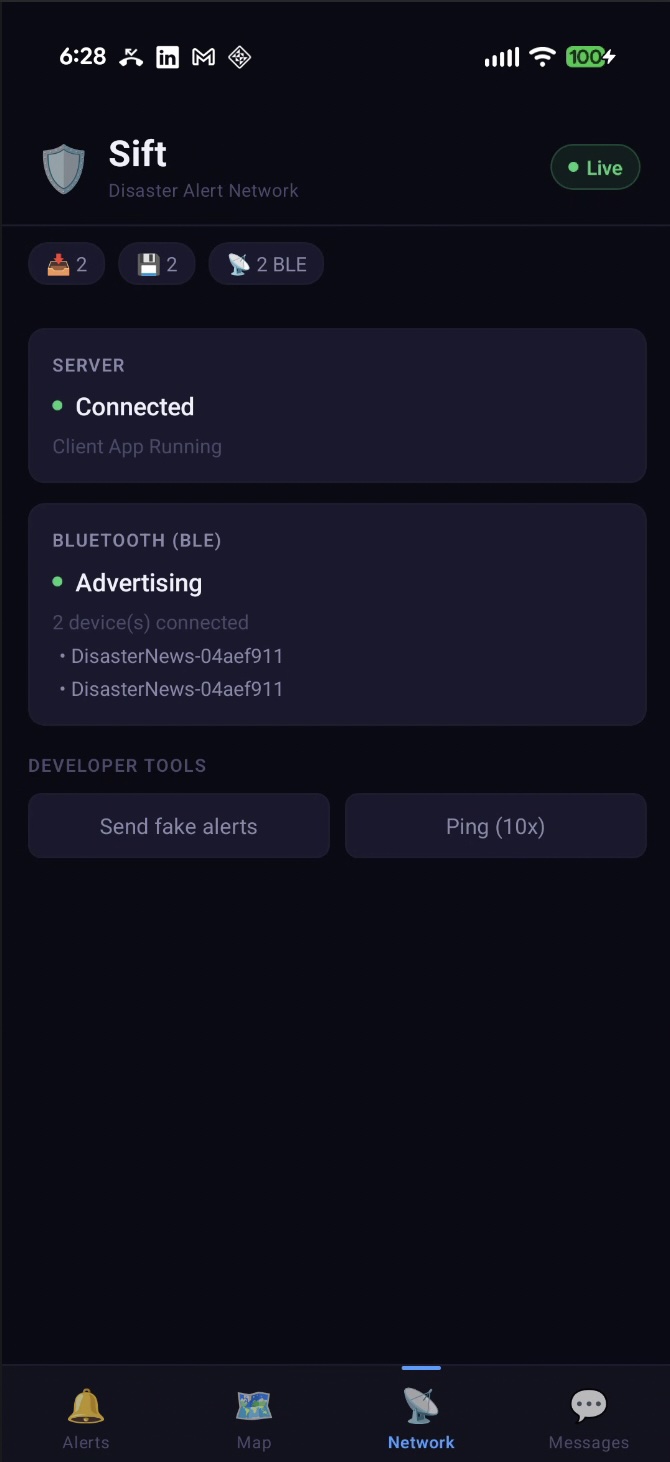Tap the Bluetooth Advertising status row
The width and height of the screenshot is (670, 1462).
click(x=127, y=582)
